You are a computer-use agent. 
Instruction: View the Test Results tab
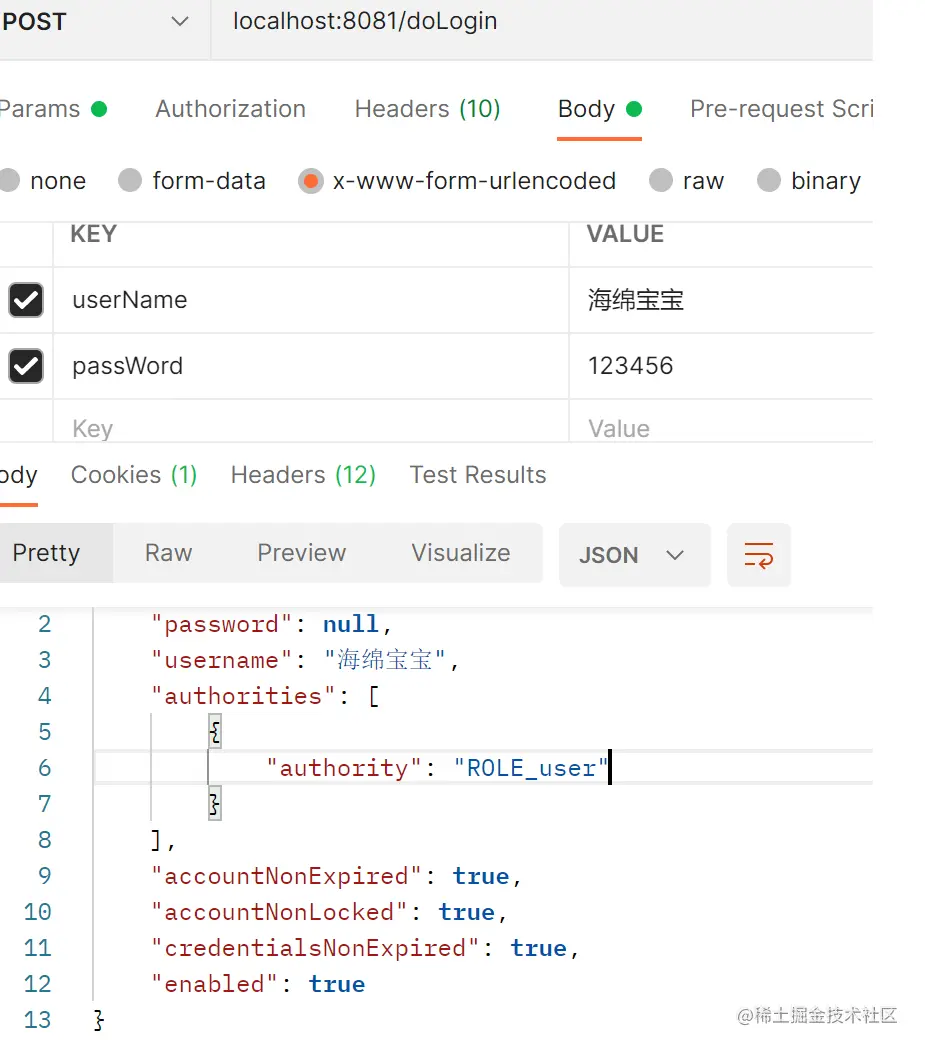click(477, 475)
